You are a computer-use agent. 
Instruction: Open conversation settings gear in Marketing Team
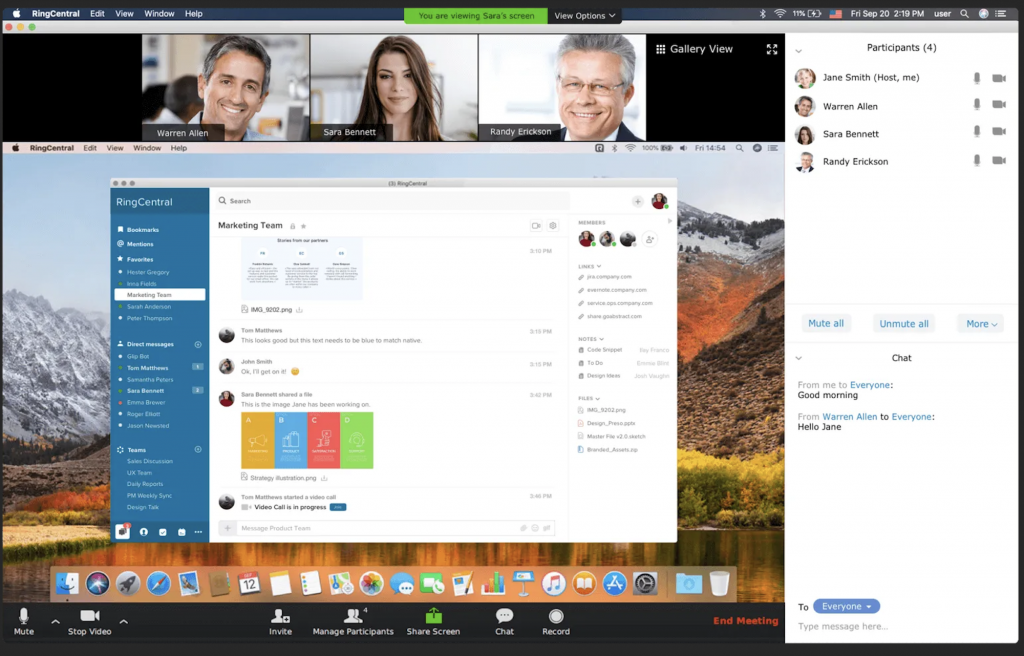[x=553, y=226]
